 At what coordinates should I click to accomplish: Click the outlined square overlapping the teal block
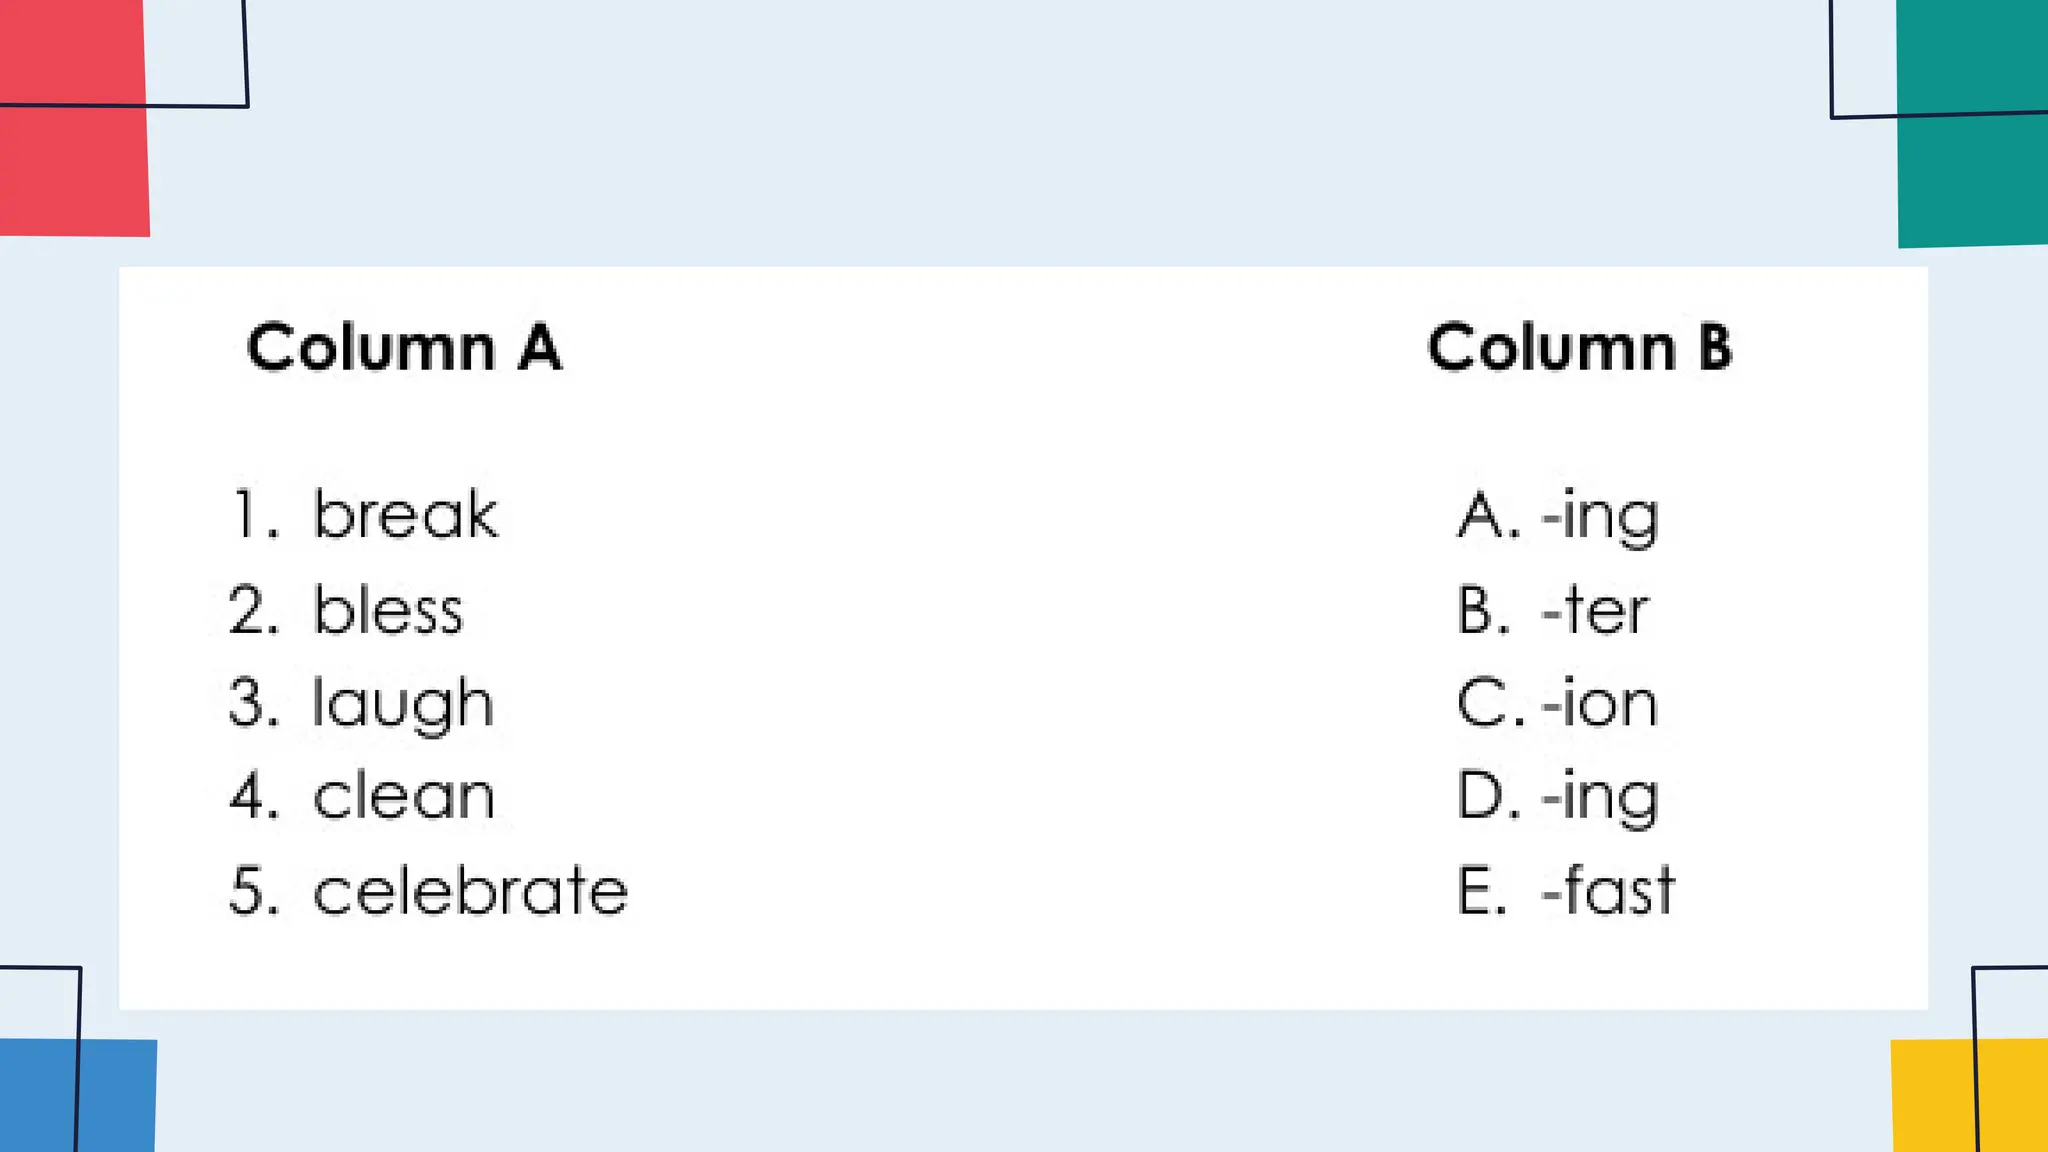click(x=1862, y=58)
